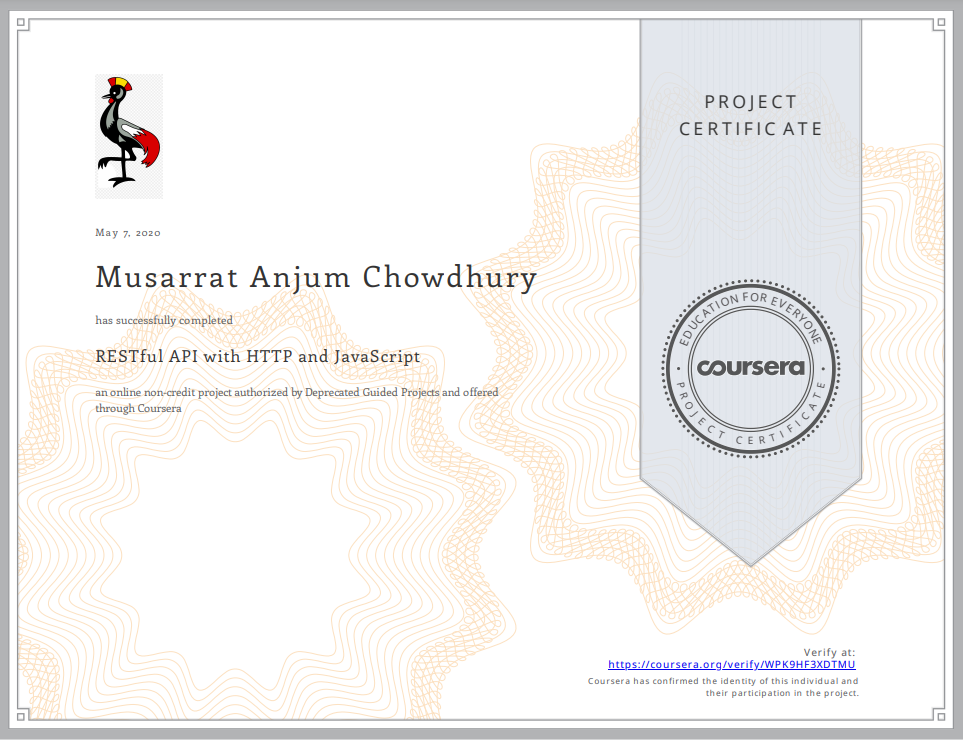Image resolution: width=963 pixels, height=740 pixels.
Task: Click the top-left corner ornament
Action: pos(25,26)
